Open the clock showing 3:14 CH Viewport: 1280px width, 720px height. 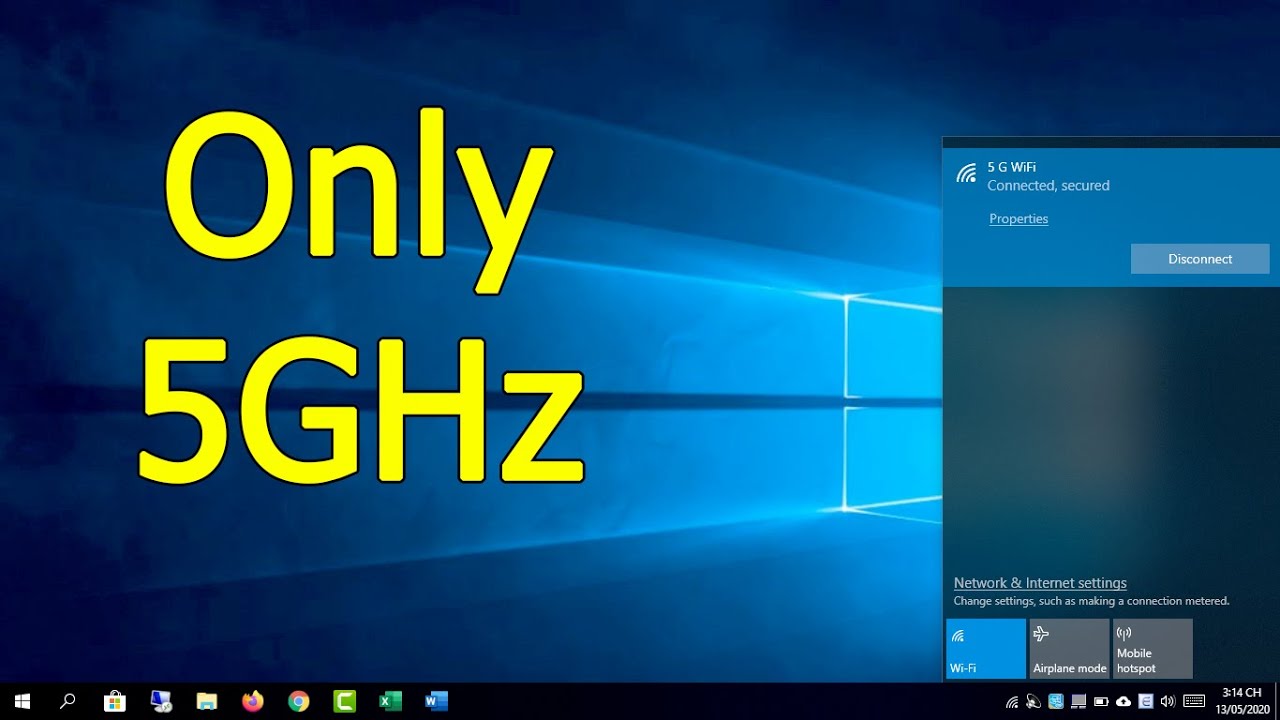1241,701
